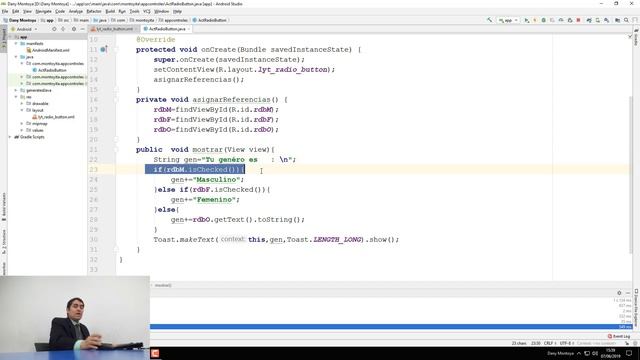Click the taskbar volume icon
The width and height of the screenshot is (640, 360).
tap(595, 353)
